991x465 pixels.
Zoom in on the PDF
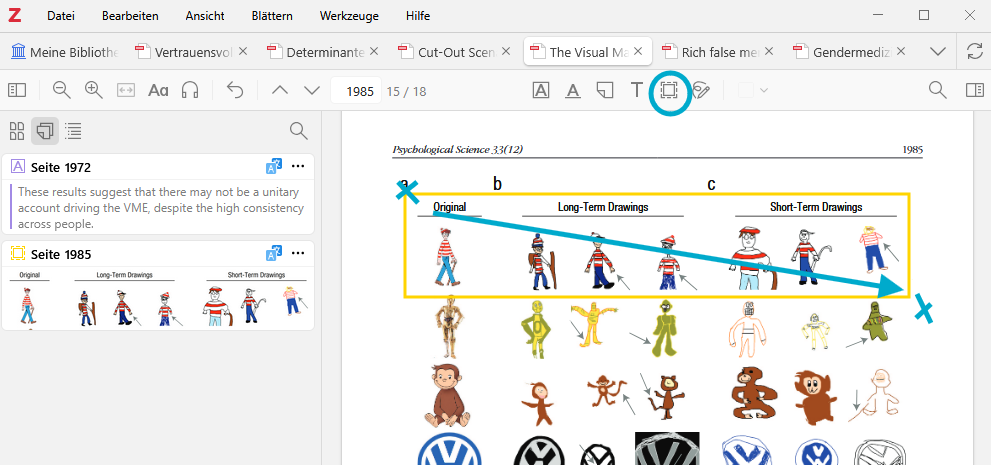click(94, 90)
